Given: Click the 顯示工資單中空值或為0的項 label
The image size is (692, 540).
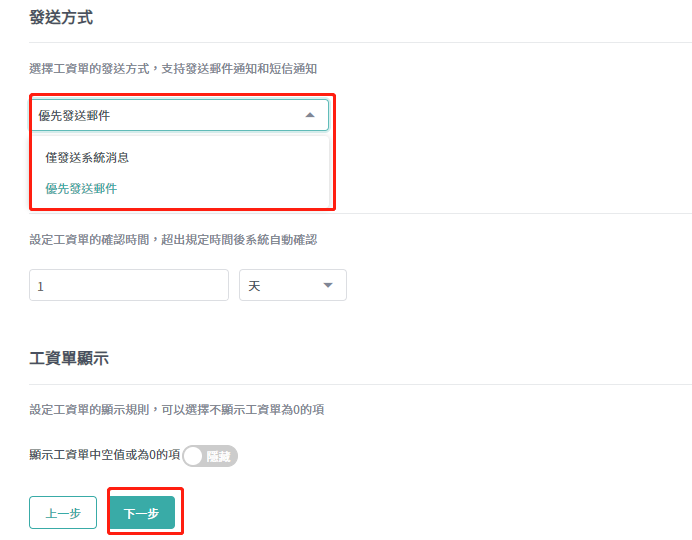Looking at the screenshot, I should (105, 455).
